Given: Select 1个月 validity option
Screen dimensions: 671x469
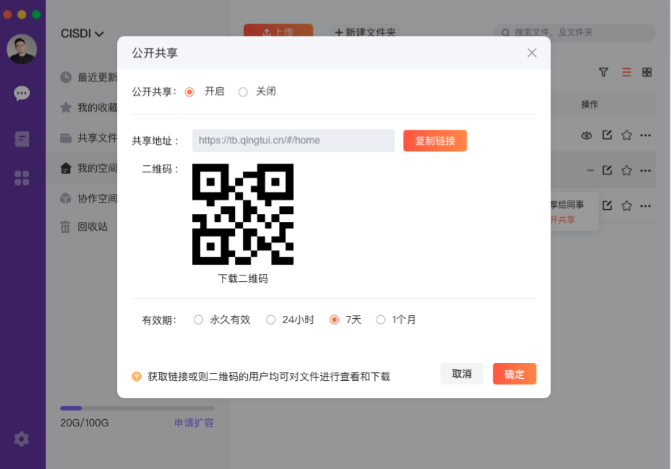Looking at the screenshot, I should (x=380, y=320).
